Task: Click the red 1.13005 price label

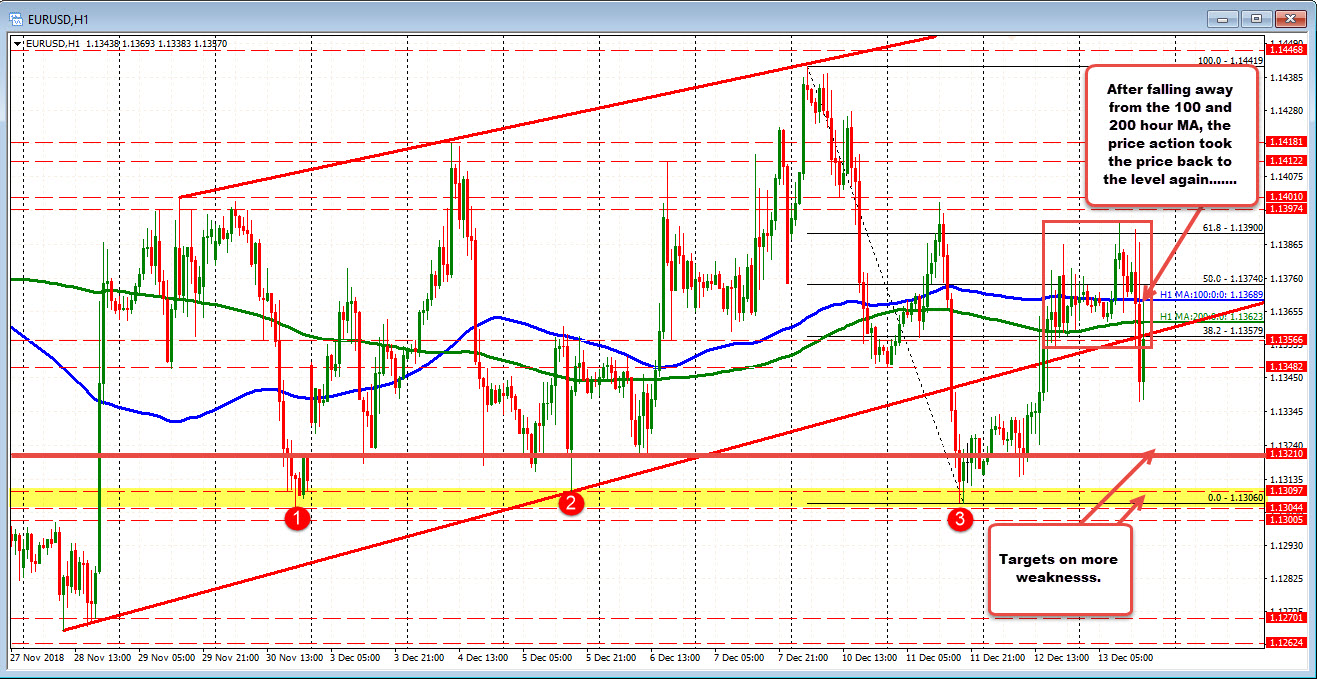Action: click(x=1285, y=520)
